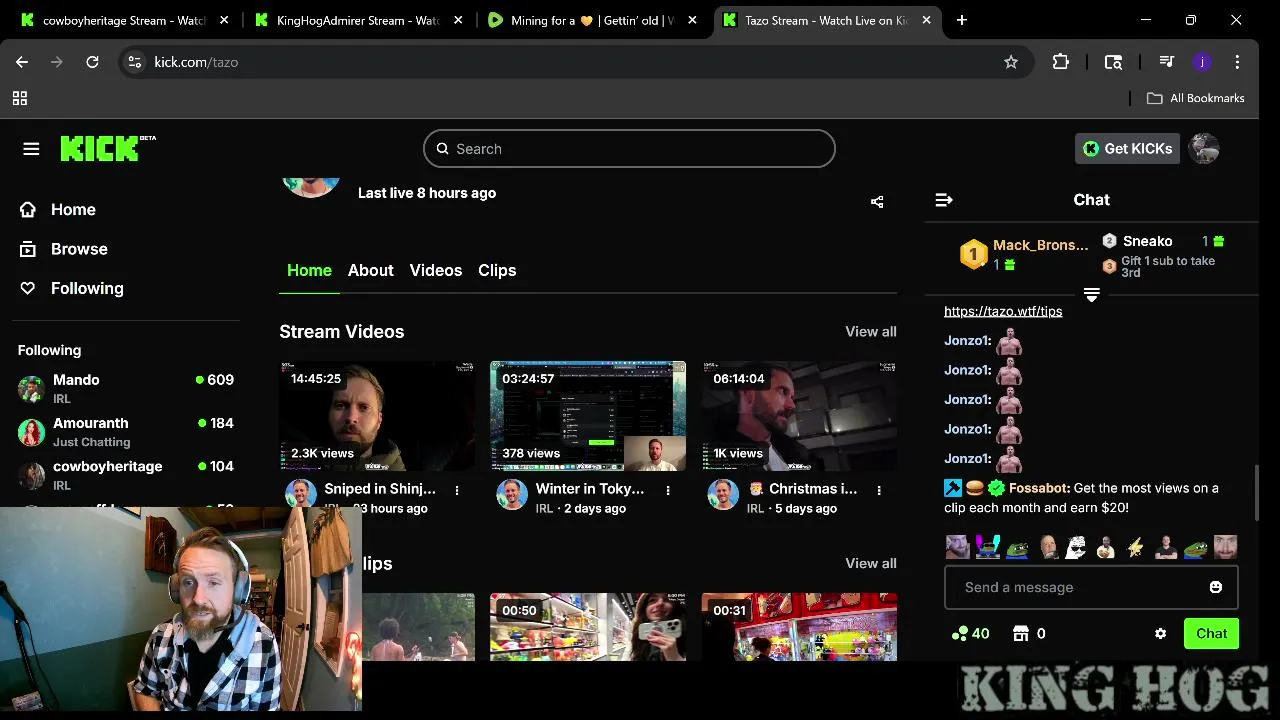This screenshot has height=720, width=1280.
Task: Open the apps grid in bookmarks bar
Action: click(20, 98)
